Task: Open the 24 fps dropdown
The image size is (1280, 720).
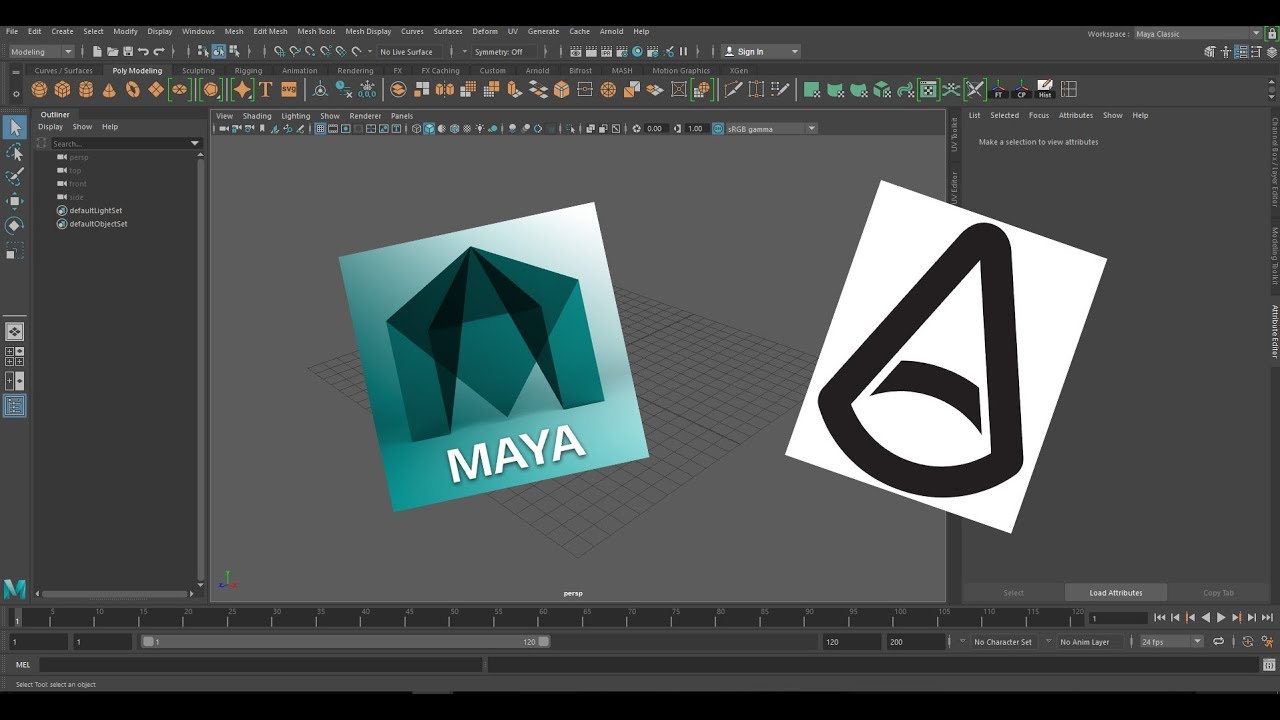Action: (x=1171, y=642)
